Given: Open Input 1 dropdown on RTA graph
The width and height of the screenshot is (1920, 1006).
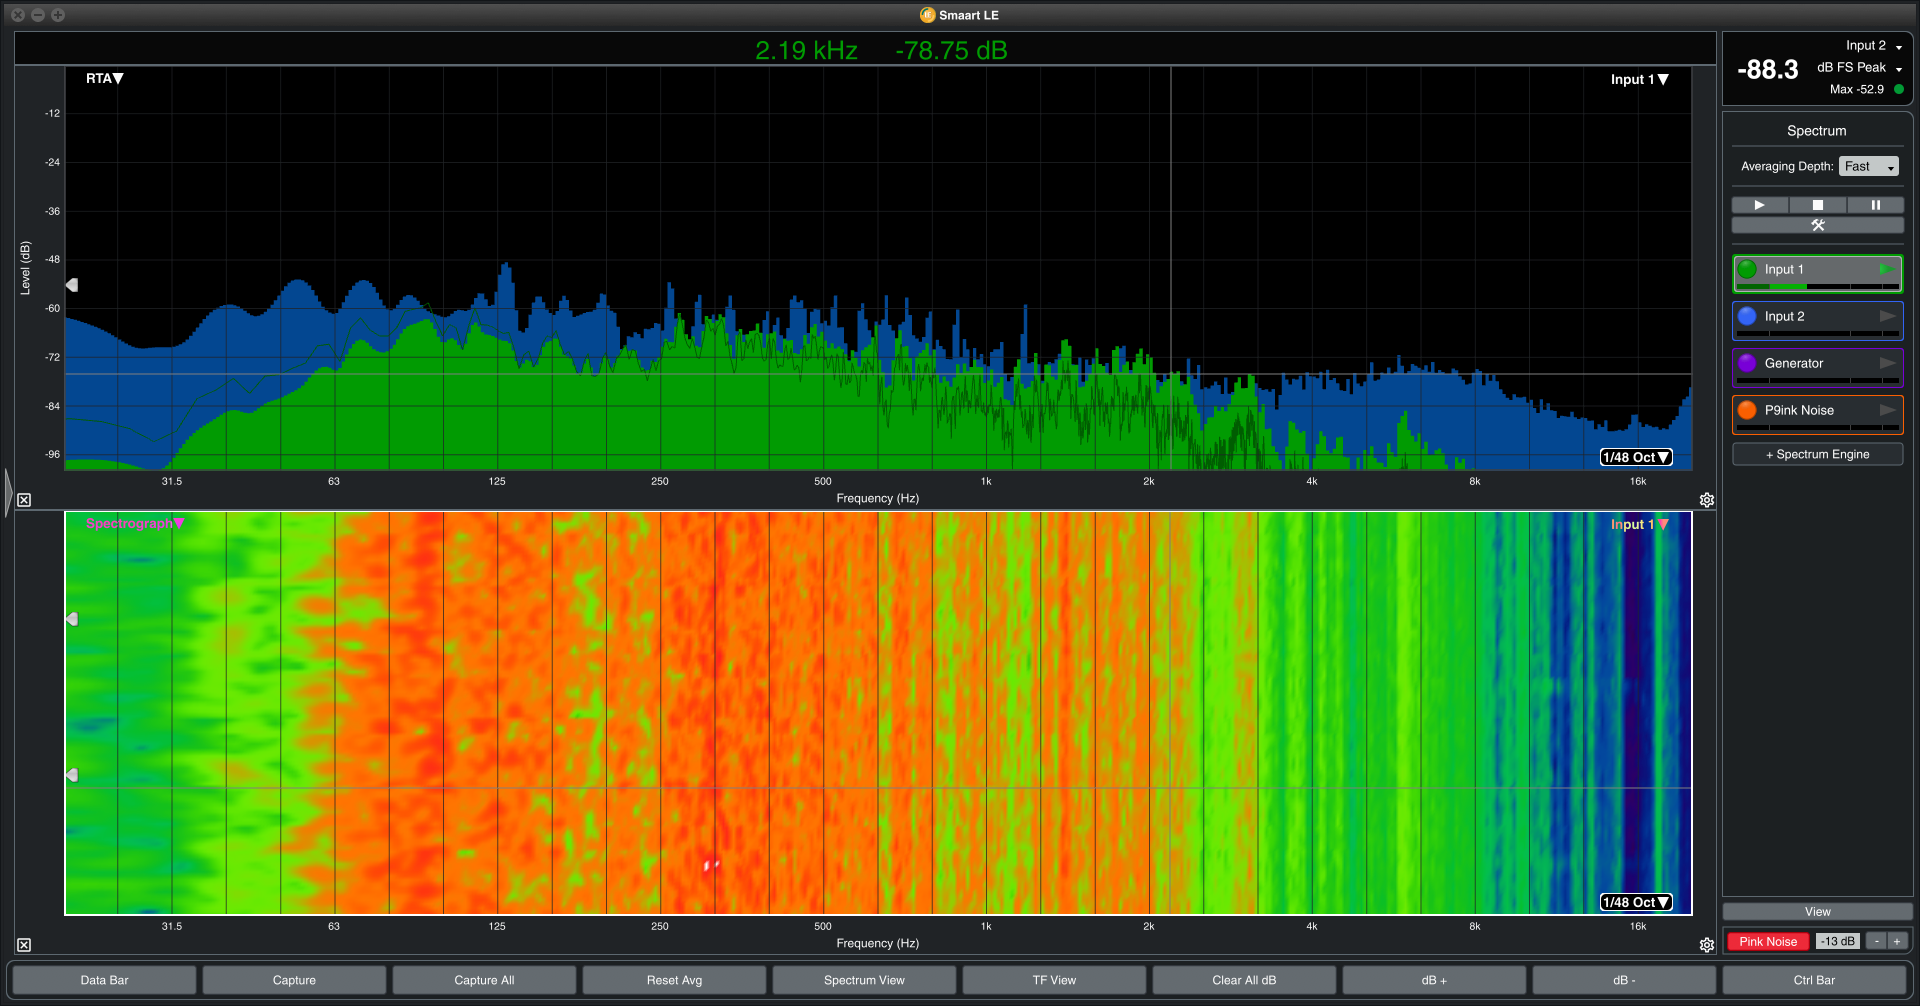Looking at the screenshot, I should pyautogui.click(x=1640, y=79).
